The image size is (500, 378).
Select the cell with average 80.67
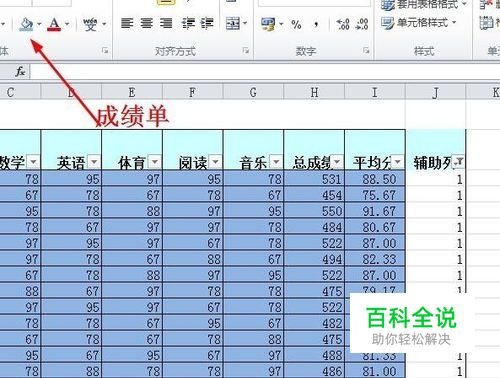pos(375,227)
